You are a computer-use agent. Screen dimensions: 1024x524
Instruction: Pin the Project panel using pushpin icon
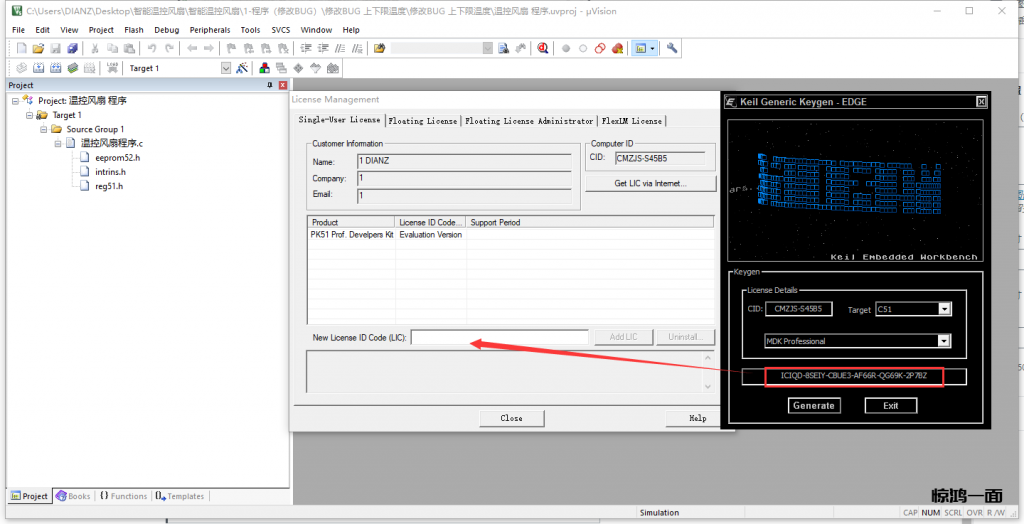pos(269,86)
